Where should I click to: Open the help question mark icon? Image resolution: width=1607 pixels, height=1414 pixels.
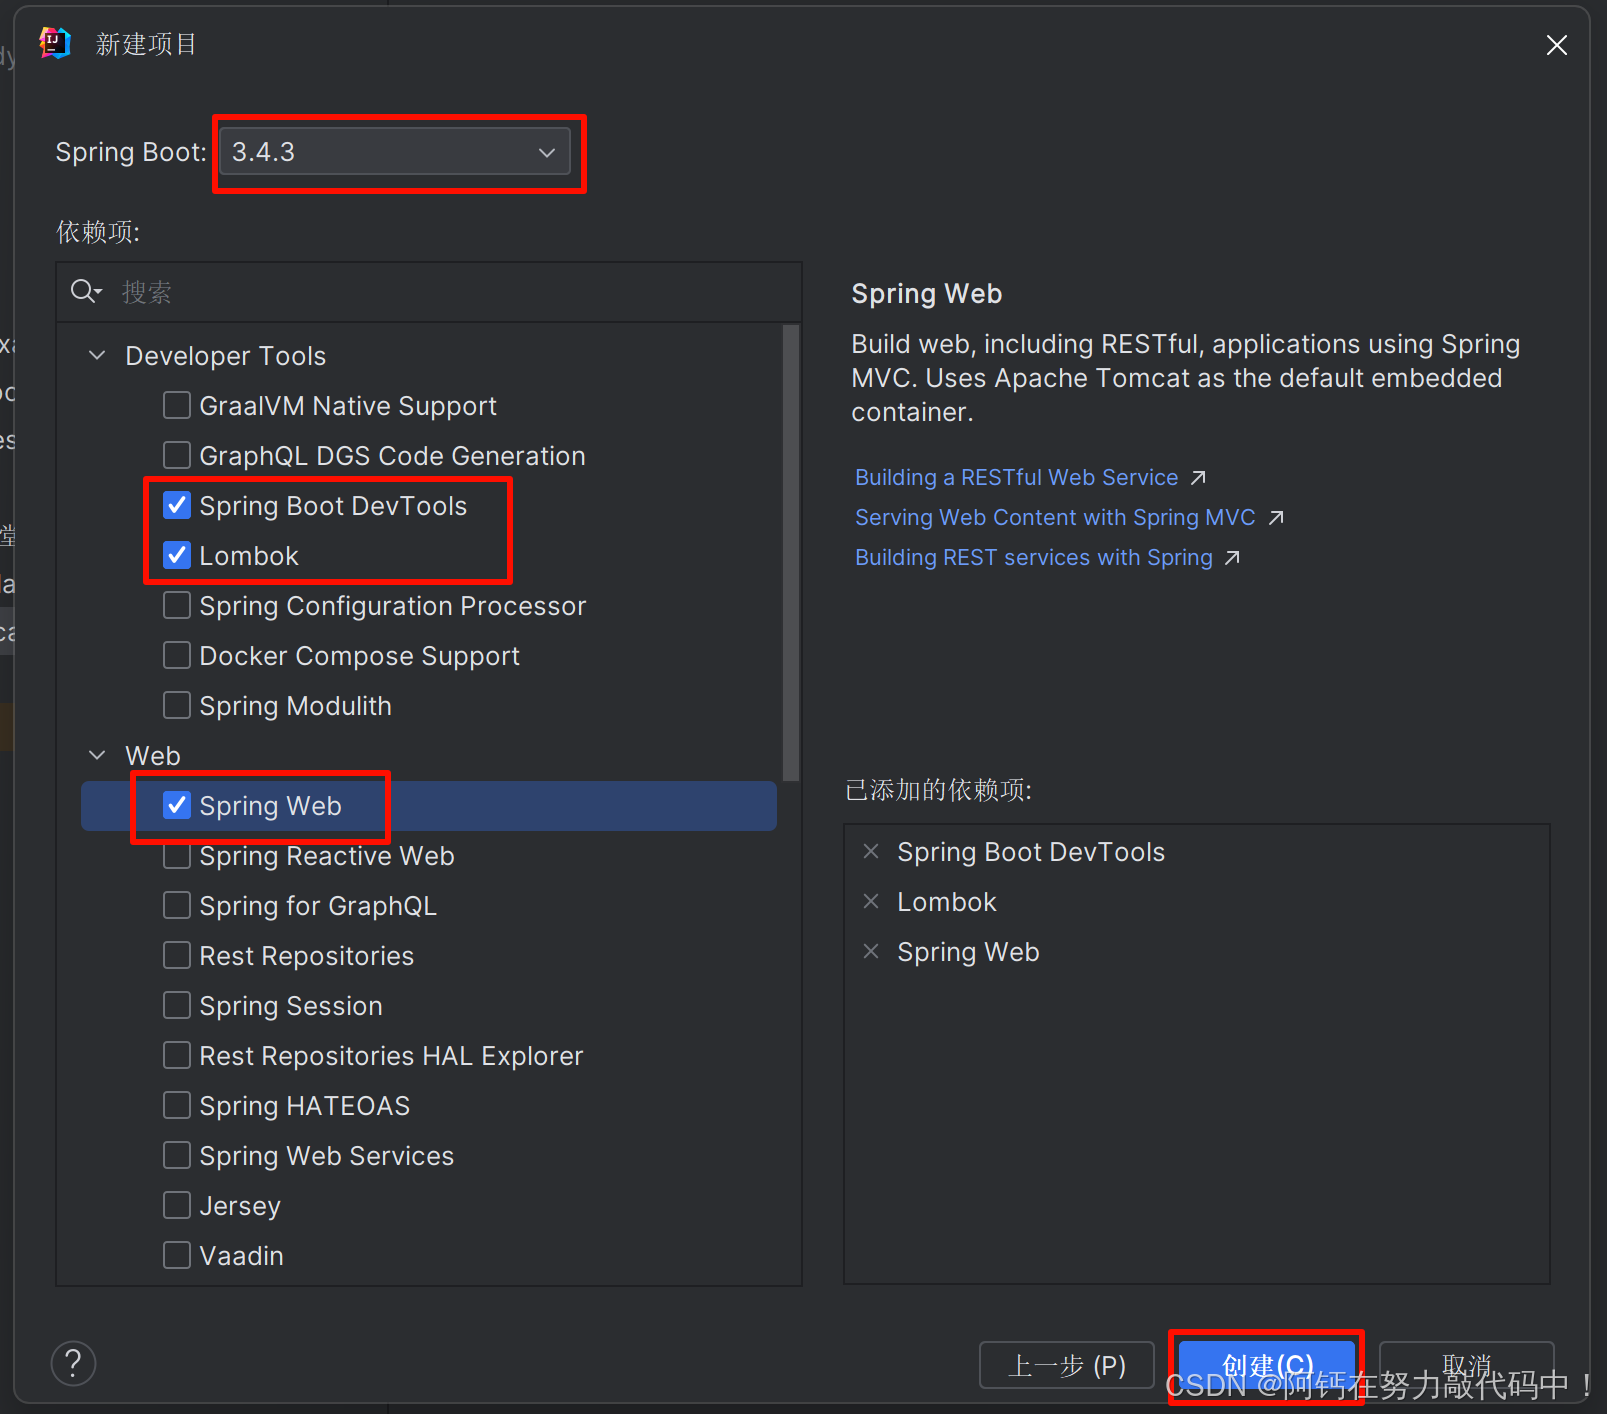73,1363
